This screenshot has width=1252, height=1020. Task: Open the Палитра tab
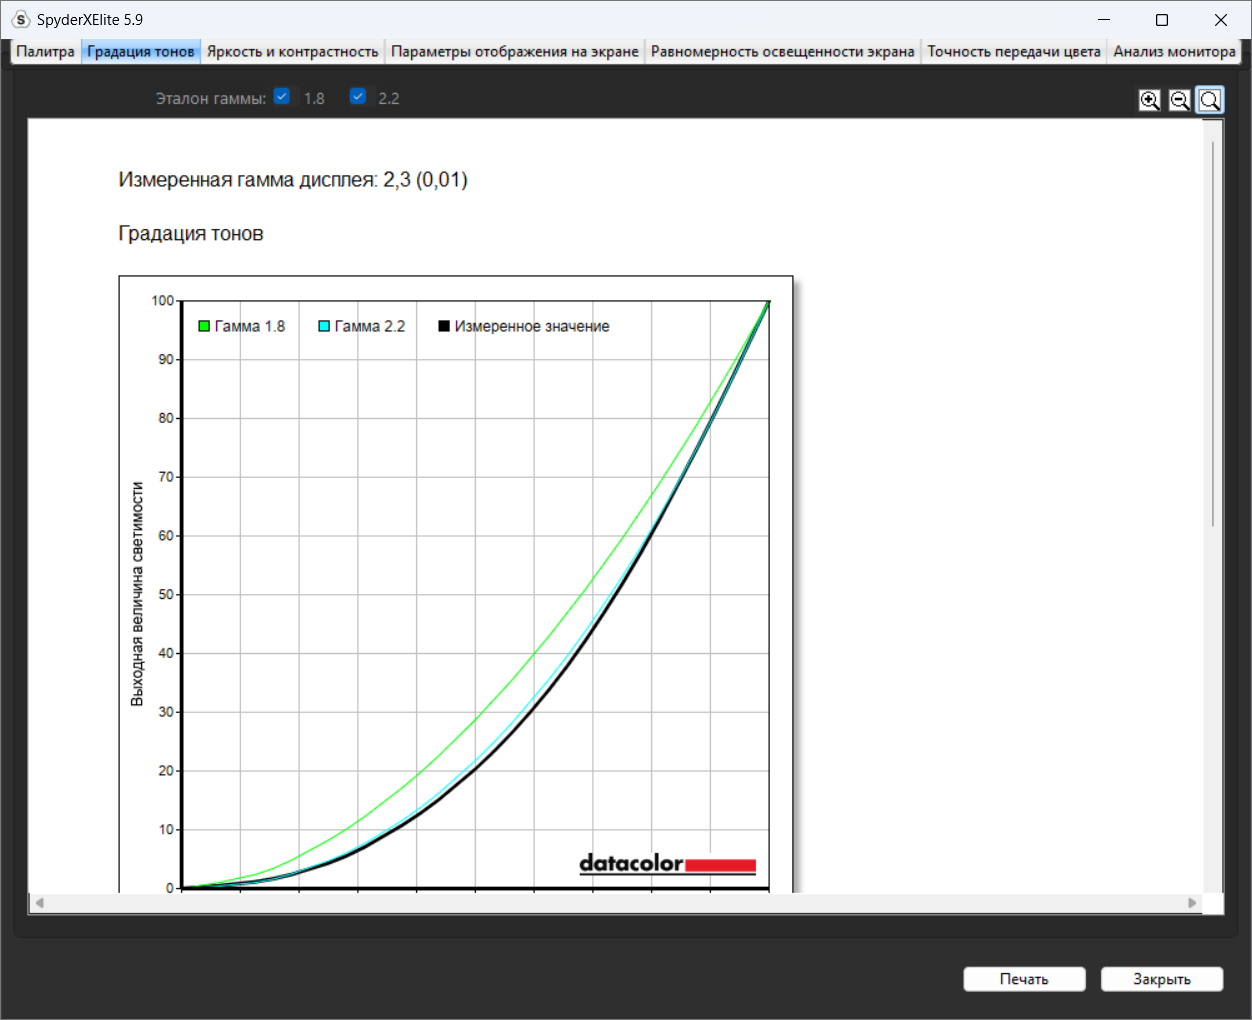(46, 52)
